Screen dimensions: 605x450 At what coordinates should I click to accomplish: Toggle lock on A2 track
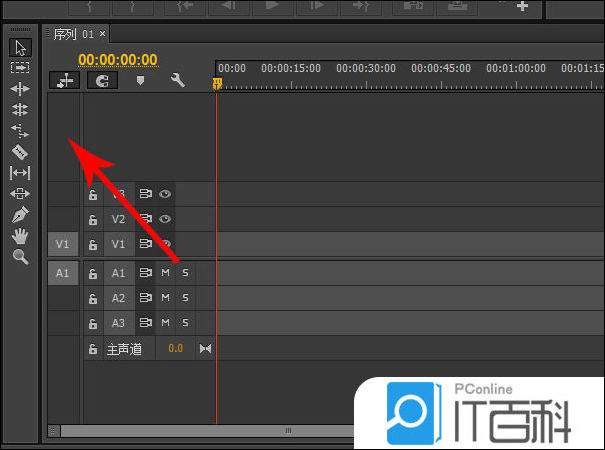coord(93,298)
